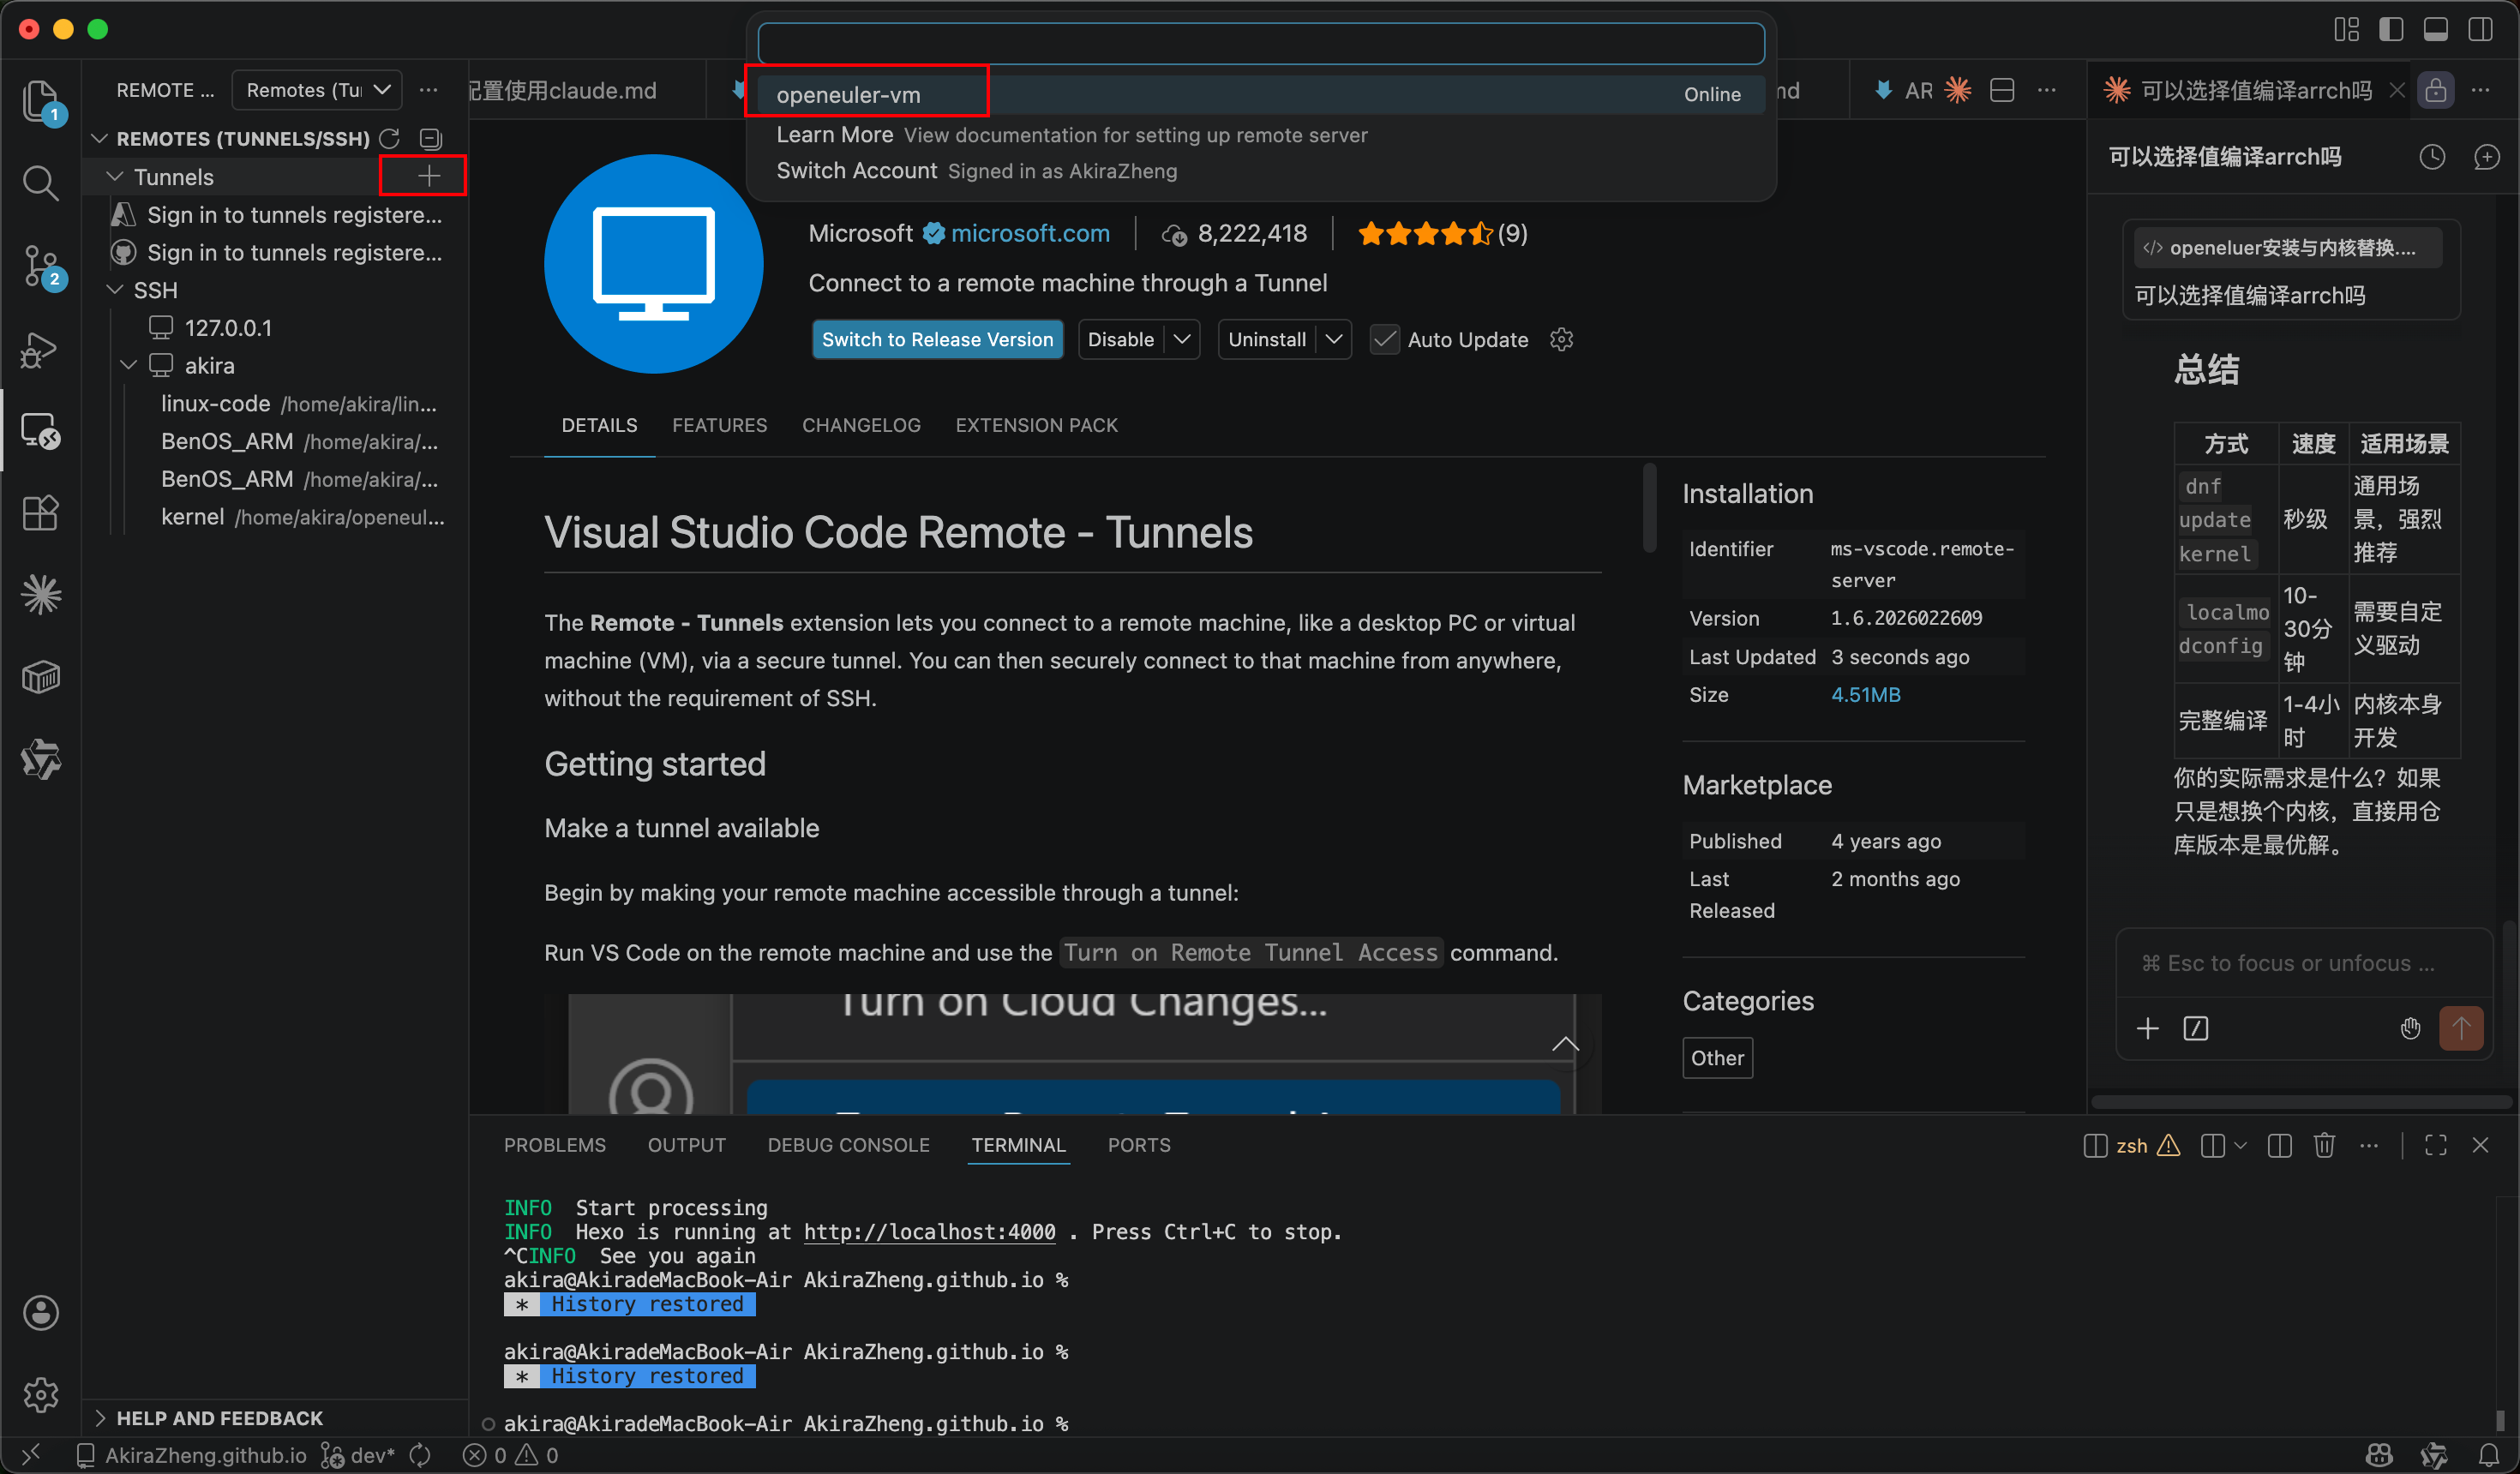Toggle the Auto Update checkbox
2520x1474 pixels.
coord(1384,340)
